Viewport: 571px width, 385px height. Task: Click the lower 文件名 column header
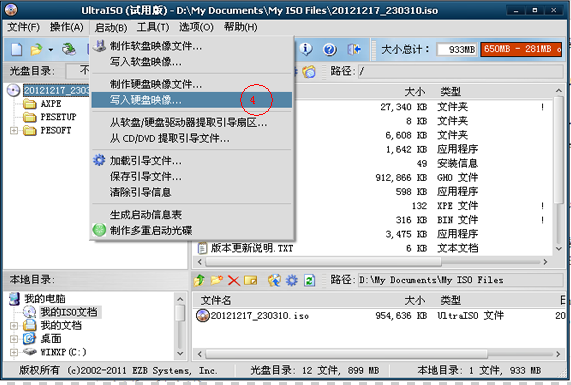pos(216,300)
